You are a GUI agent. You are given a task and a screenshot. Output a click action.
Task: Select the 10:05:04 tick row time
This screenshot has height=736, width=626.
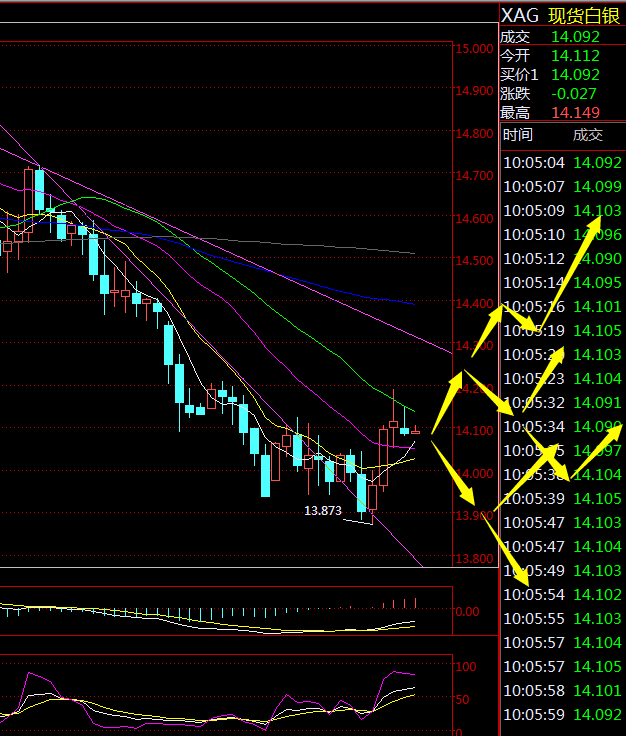(x=534, y=163)
